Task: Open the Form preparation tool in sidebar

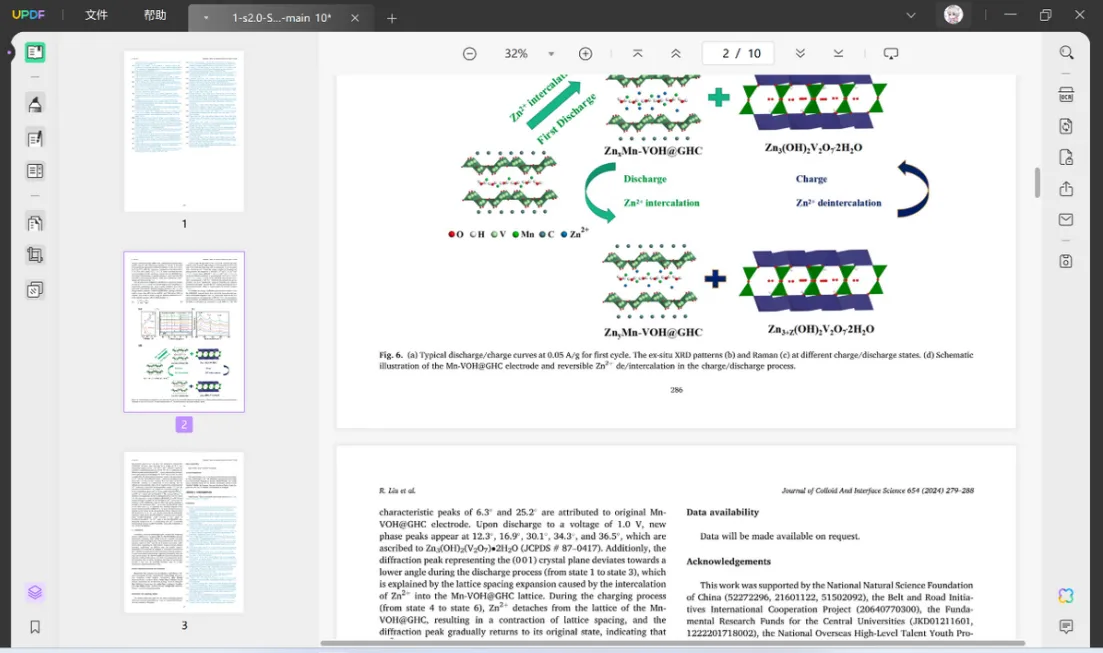Action: 34,171
